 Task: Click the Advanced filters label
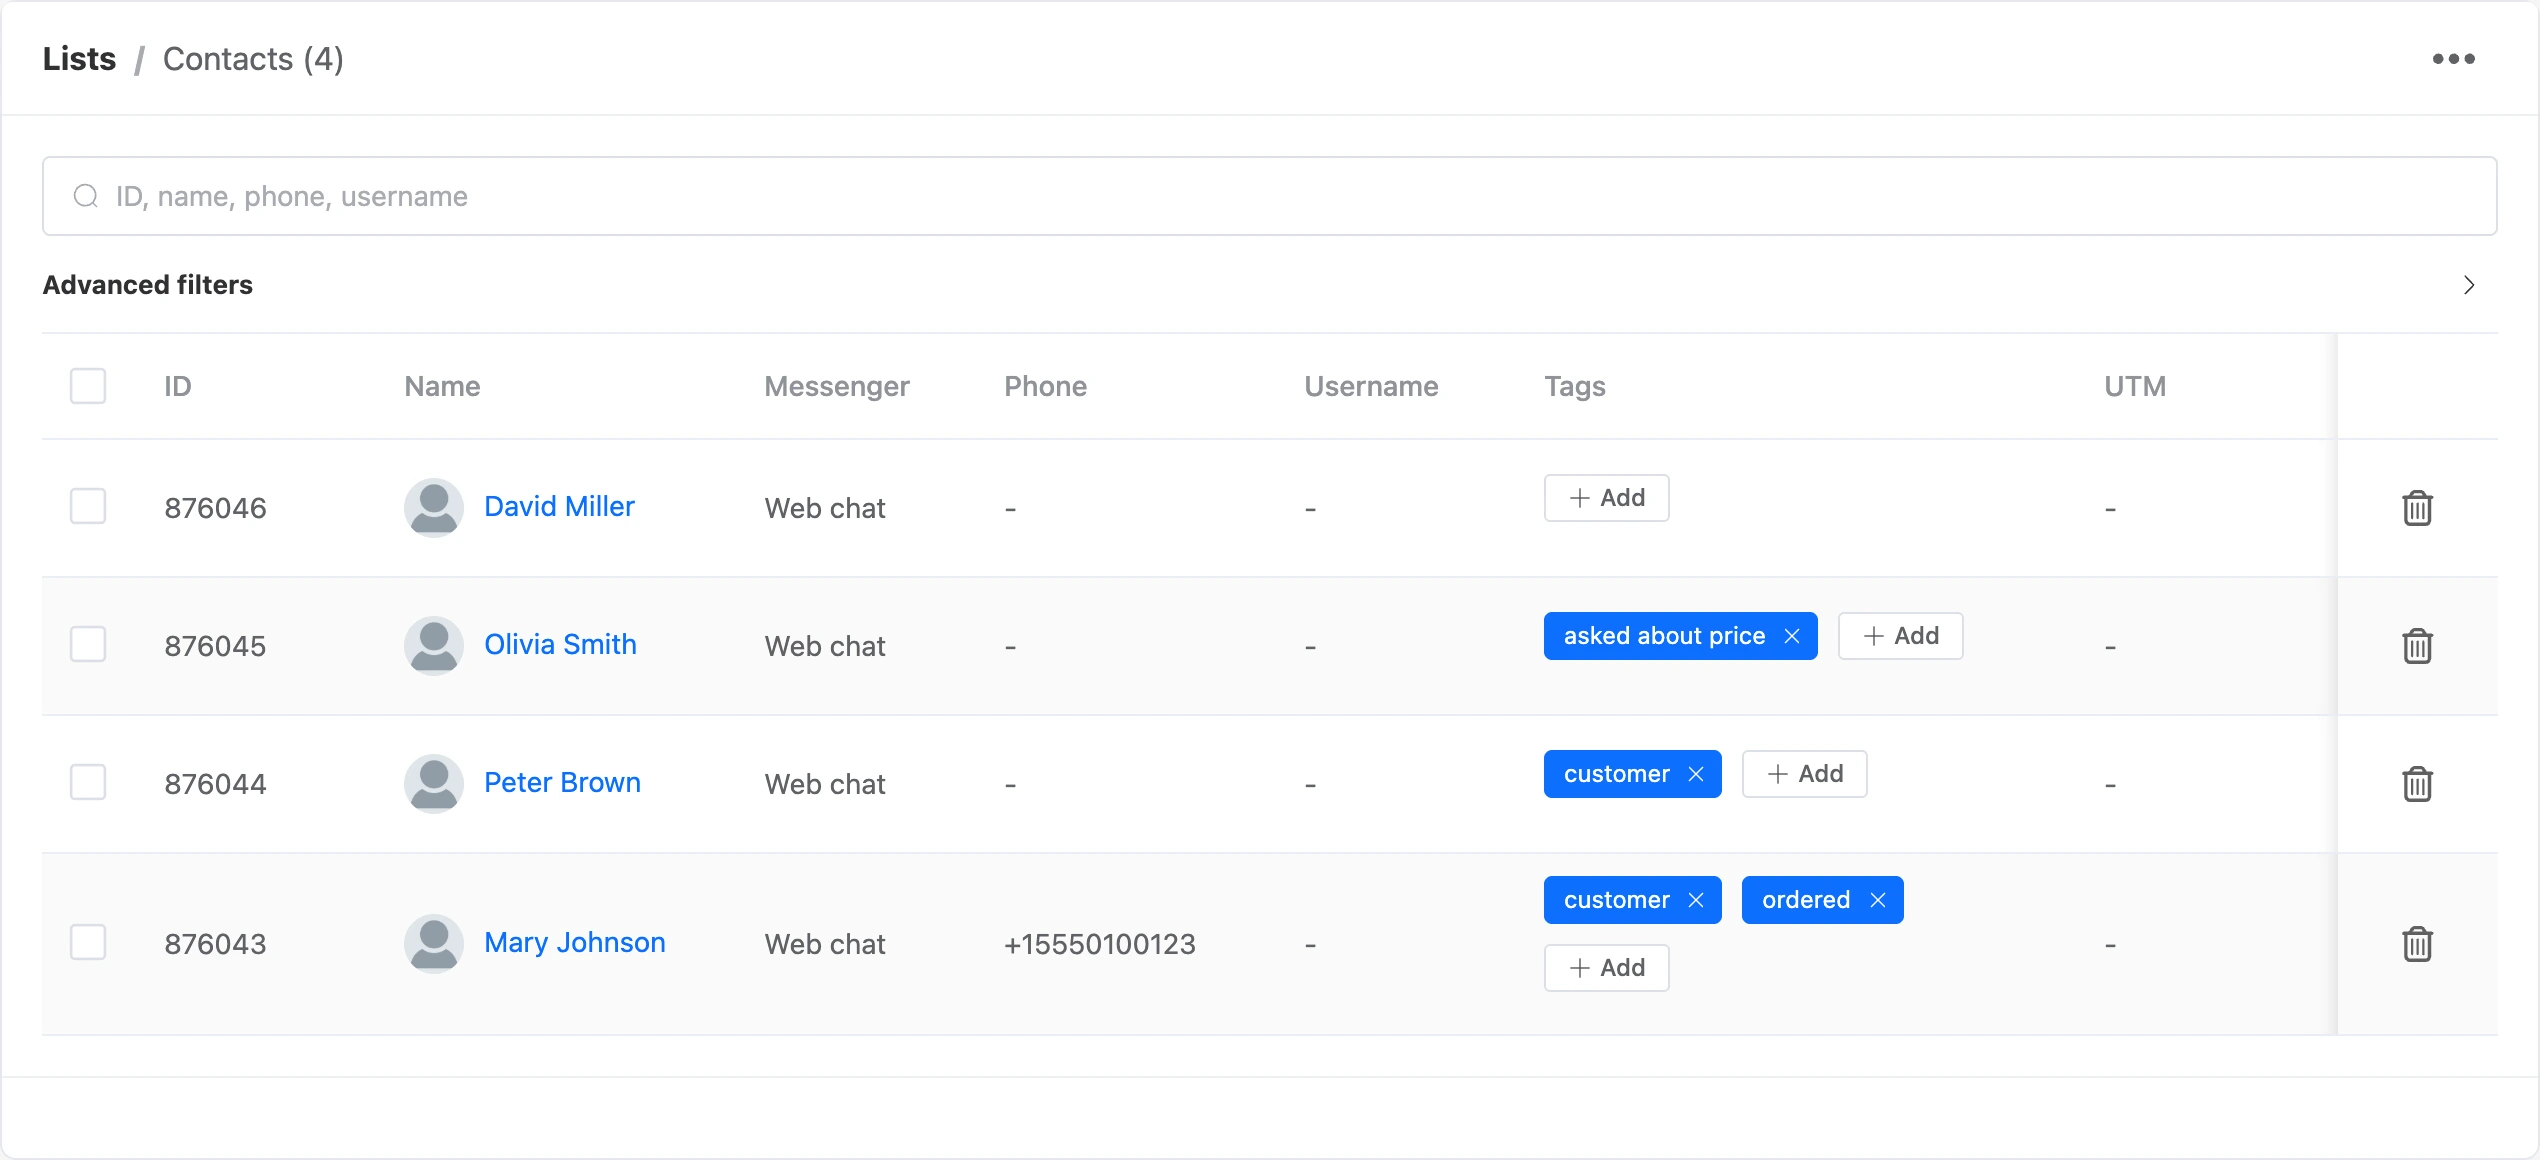coord(148,285)
